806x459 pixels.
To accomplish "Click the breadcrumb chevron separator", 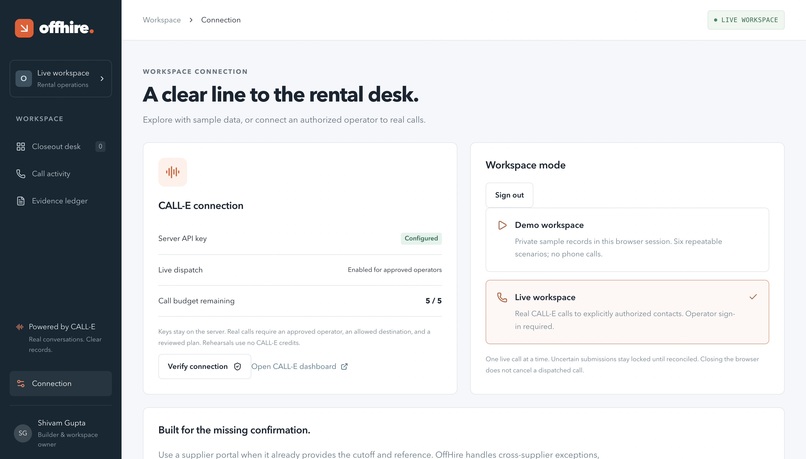I will click(191, 20).
